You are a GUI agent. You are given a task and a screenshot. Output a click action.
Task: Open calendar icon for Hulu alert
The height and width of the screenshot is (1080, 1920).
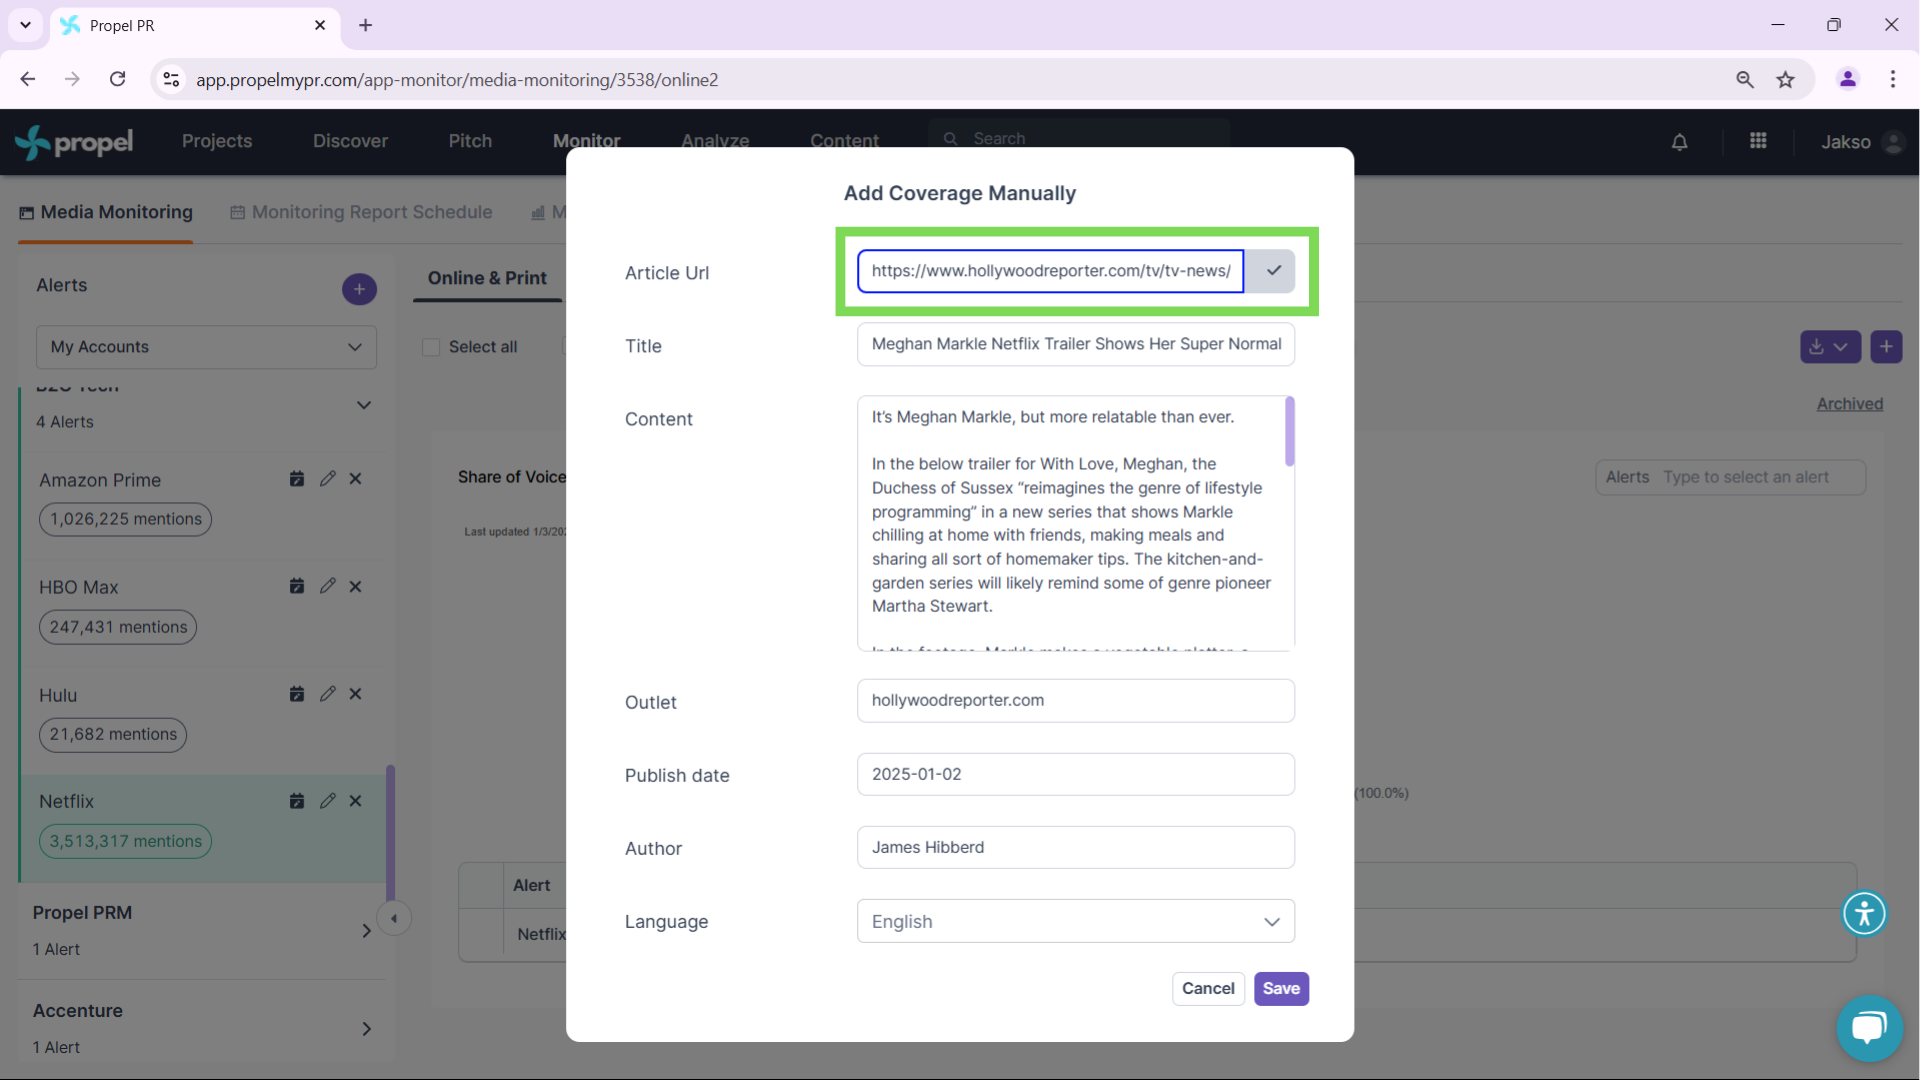point(297,694)
